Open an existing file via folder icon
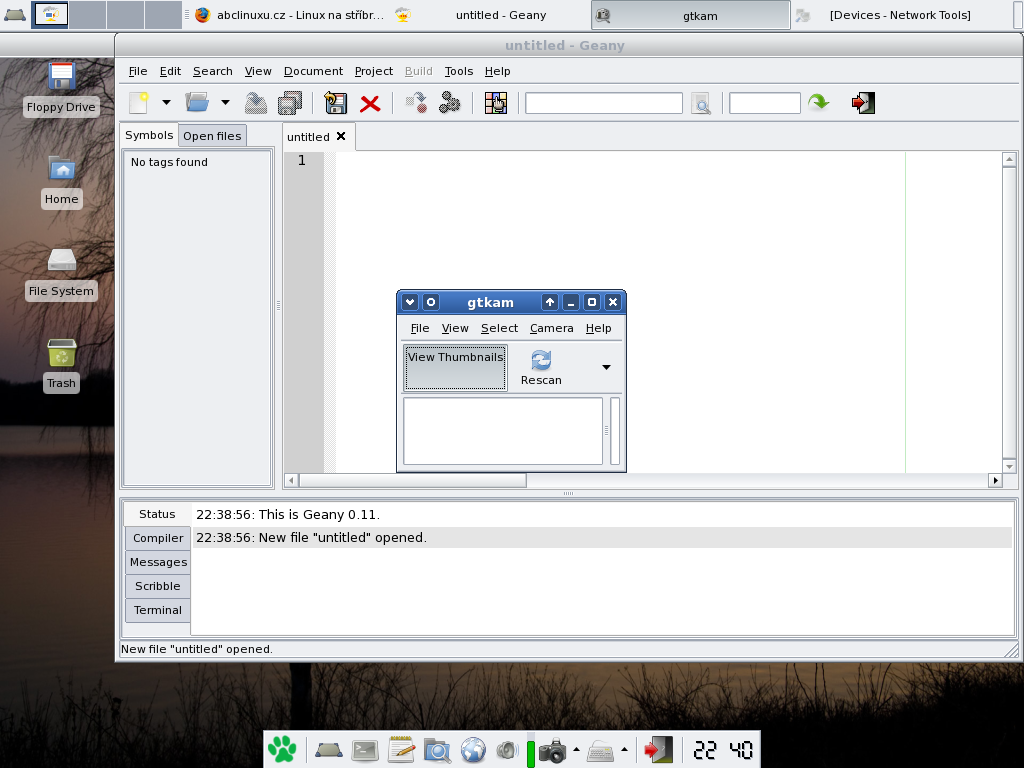 197,103
